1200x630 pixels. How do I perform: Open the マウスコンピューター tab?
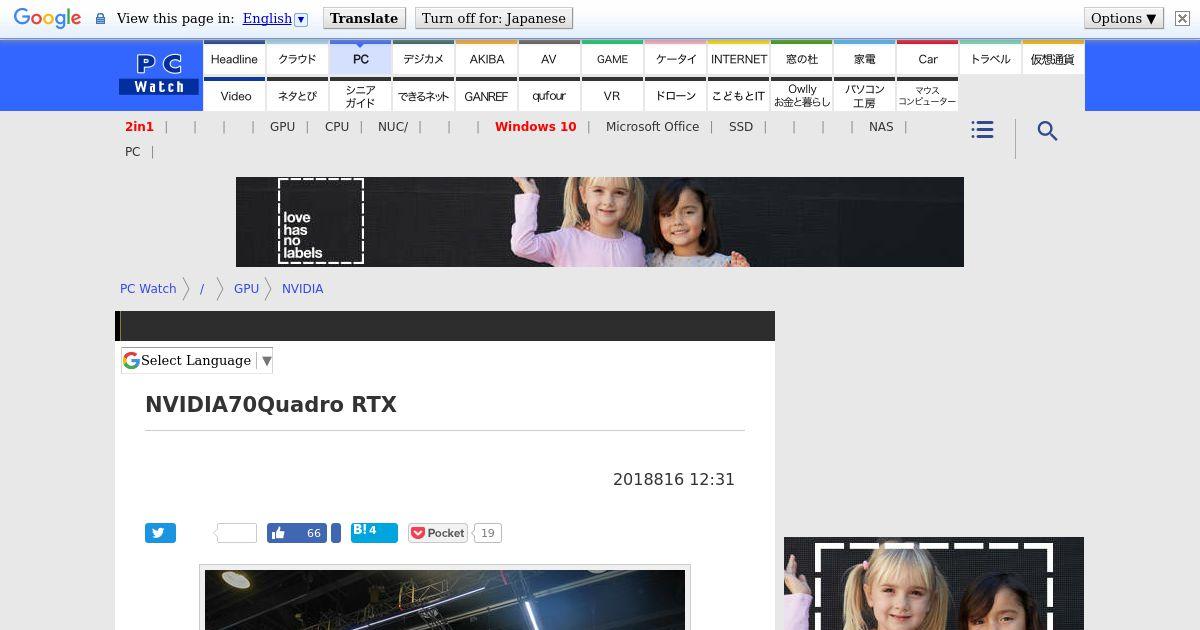pos(927,95)
